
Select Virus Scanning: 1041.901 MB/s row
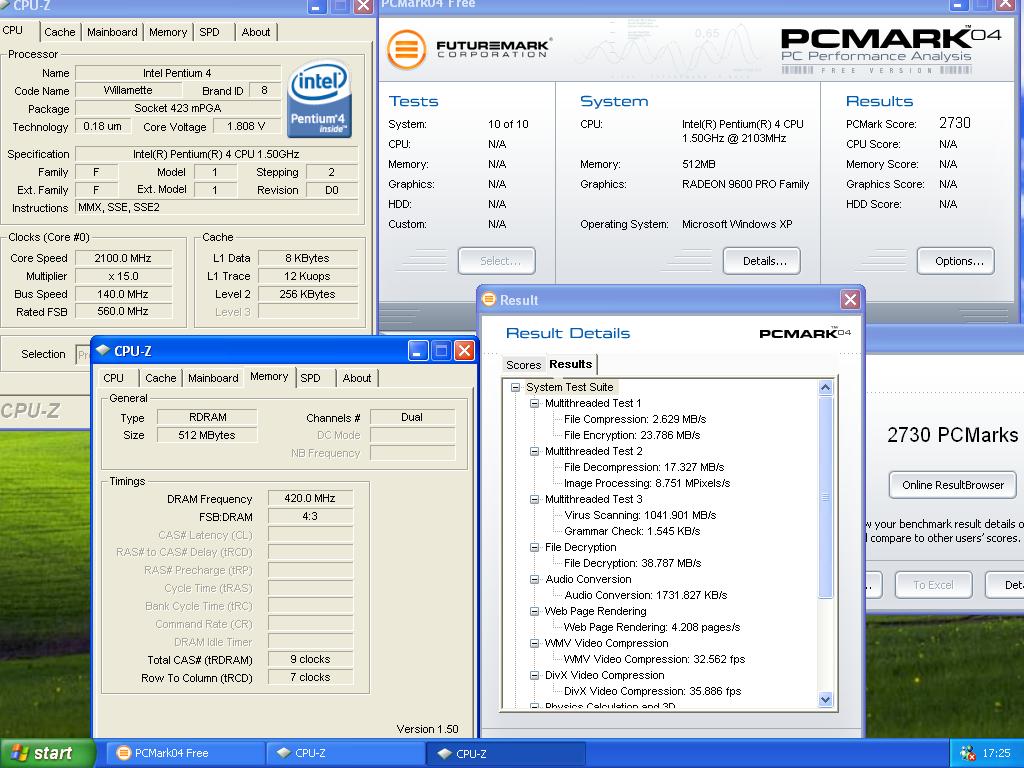(x=640, y=515)
